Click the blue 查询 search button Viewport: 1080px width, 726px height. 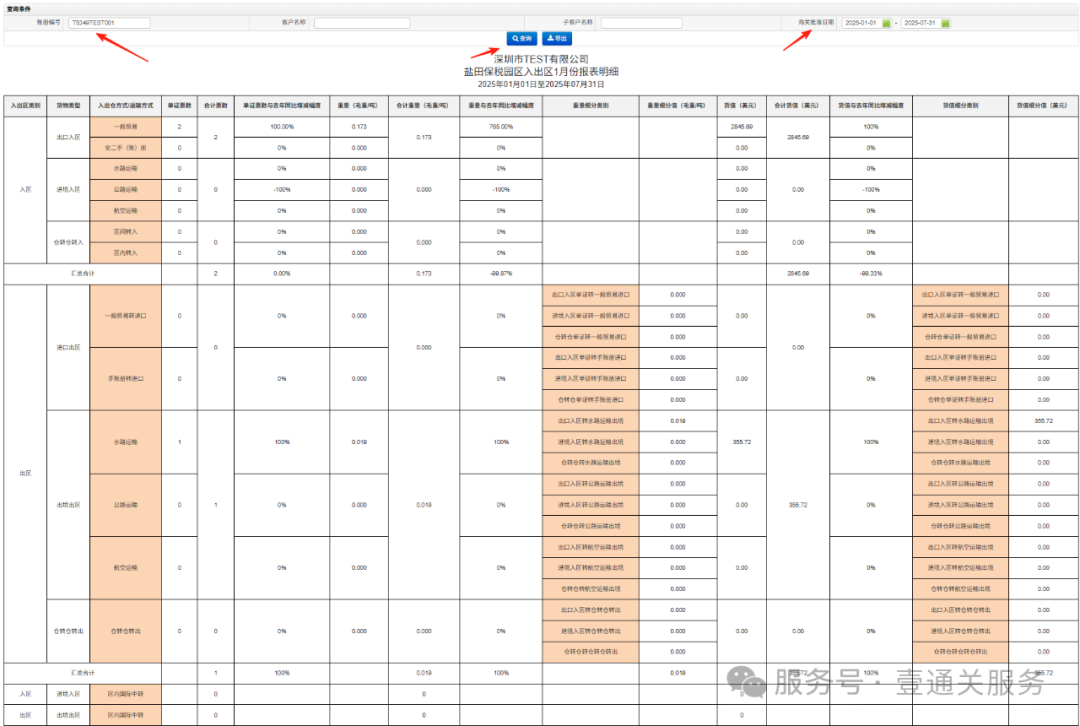point(522,39)
